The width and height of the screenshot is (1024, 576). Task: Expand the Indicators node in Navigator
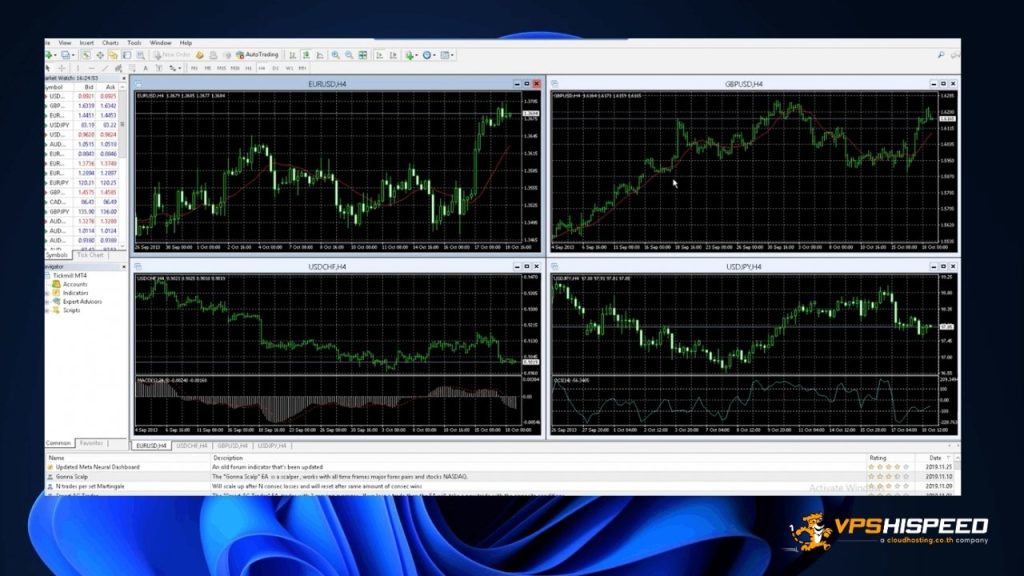(48, 293)
